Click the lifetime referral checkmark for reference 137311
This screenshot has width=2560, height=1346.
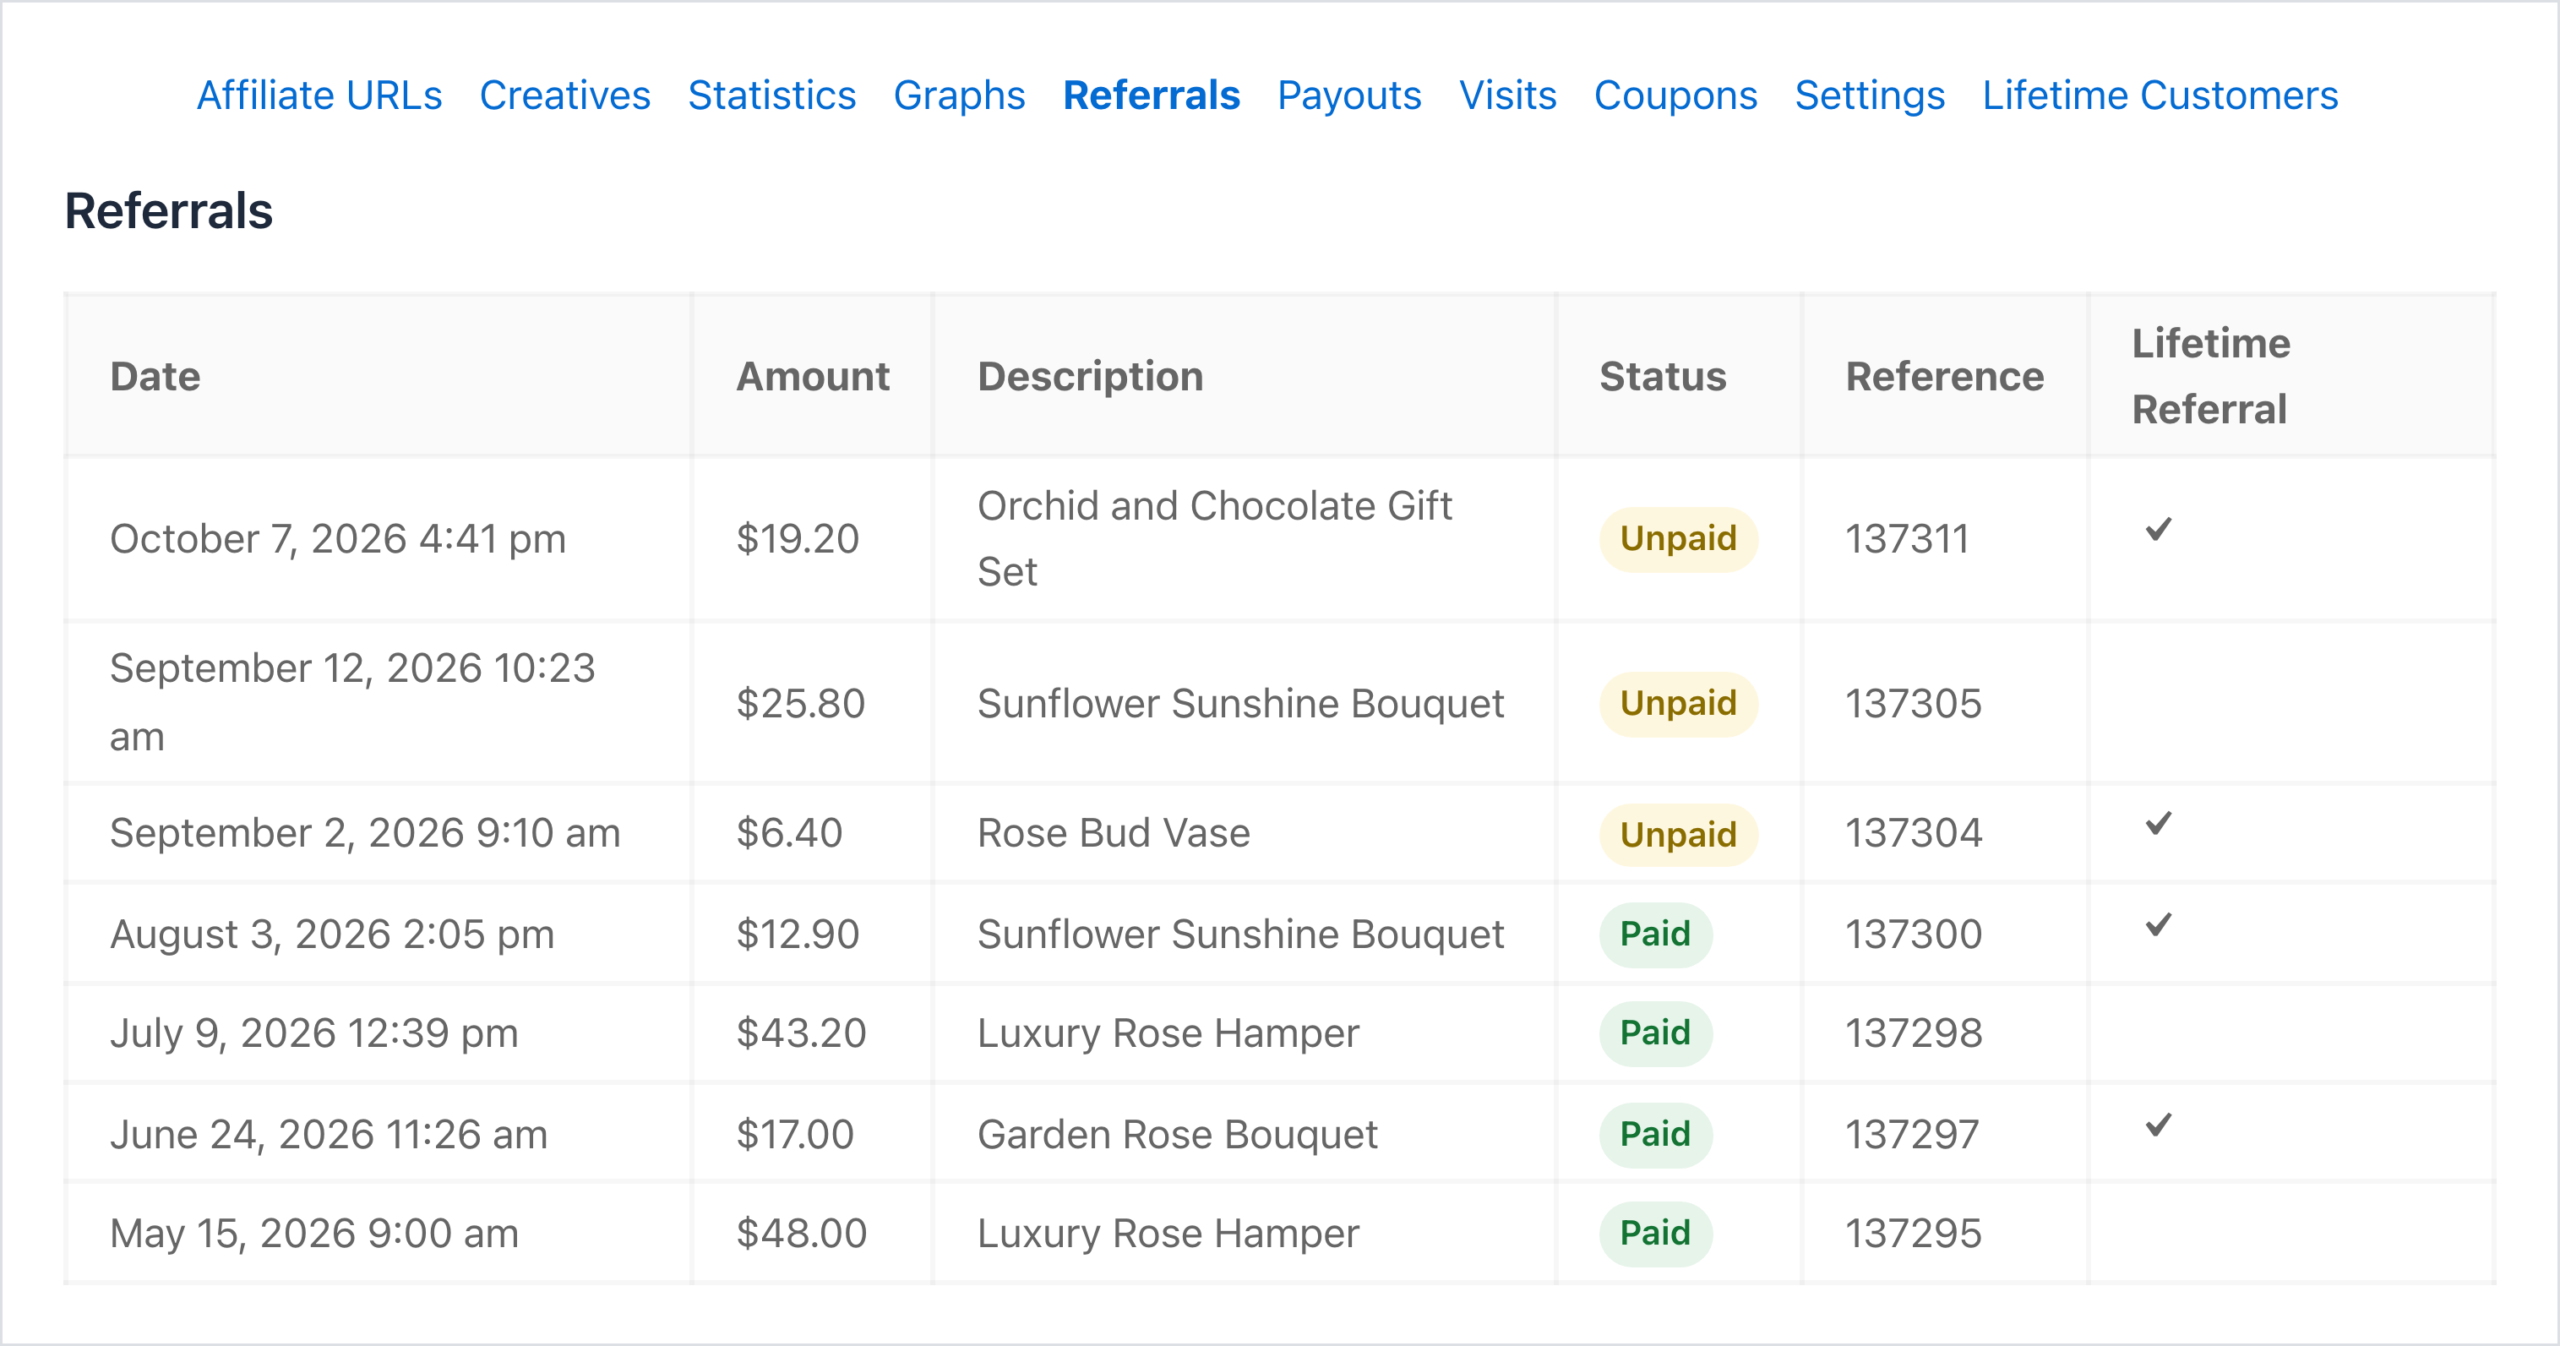pyautogui.click(x=2159, y=529)
